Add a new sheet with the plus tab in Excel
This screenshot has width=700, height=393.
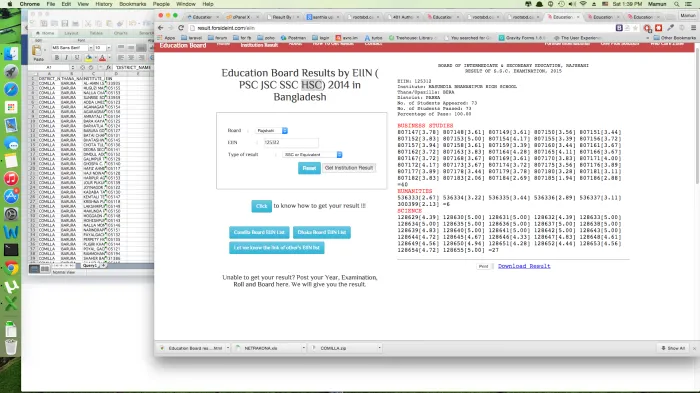tap(103, 265)
